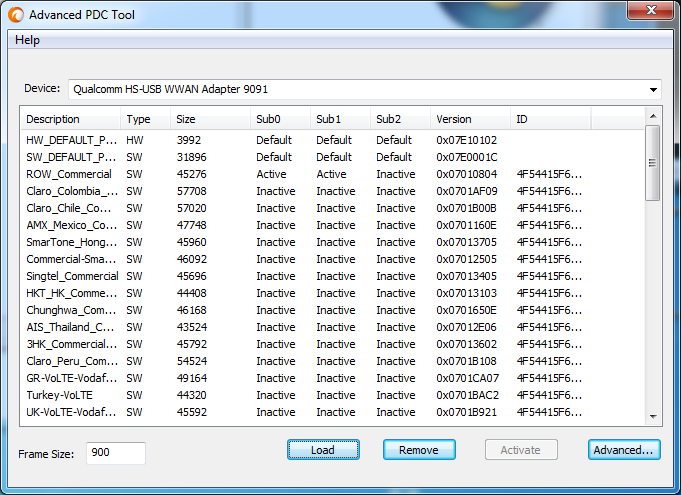Select the Claro_Chile_Co... row
Screen dimensions: 681x495
pyautogui.click(x=332, y=208)
